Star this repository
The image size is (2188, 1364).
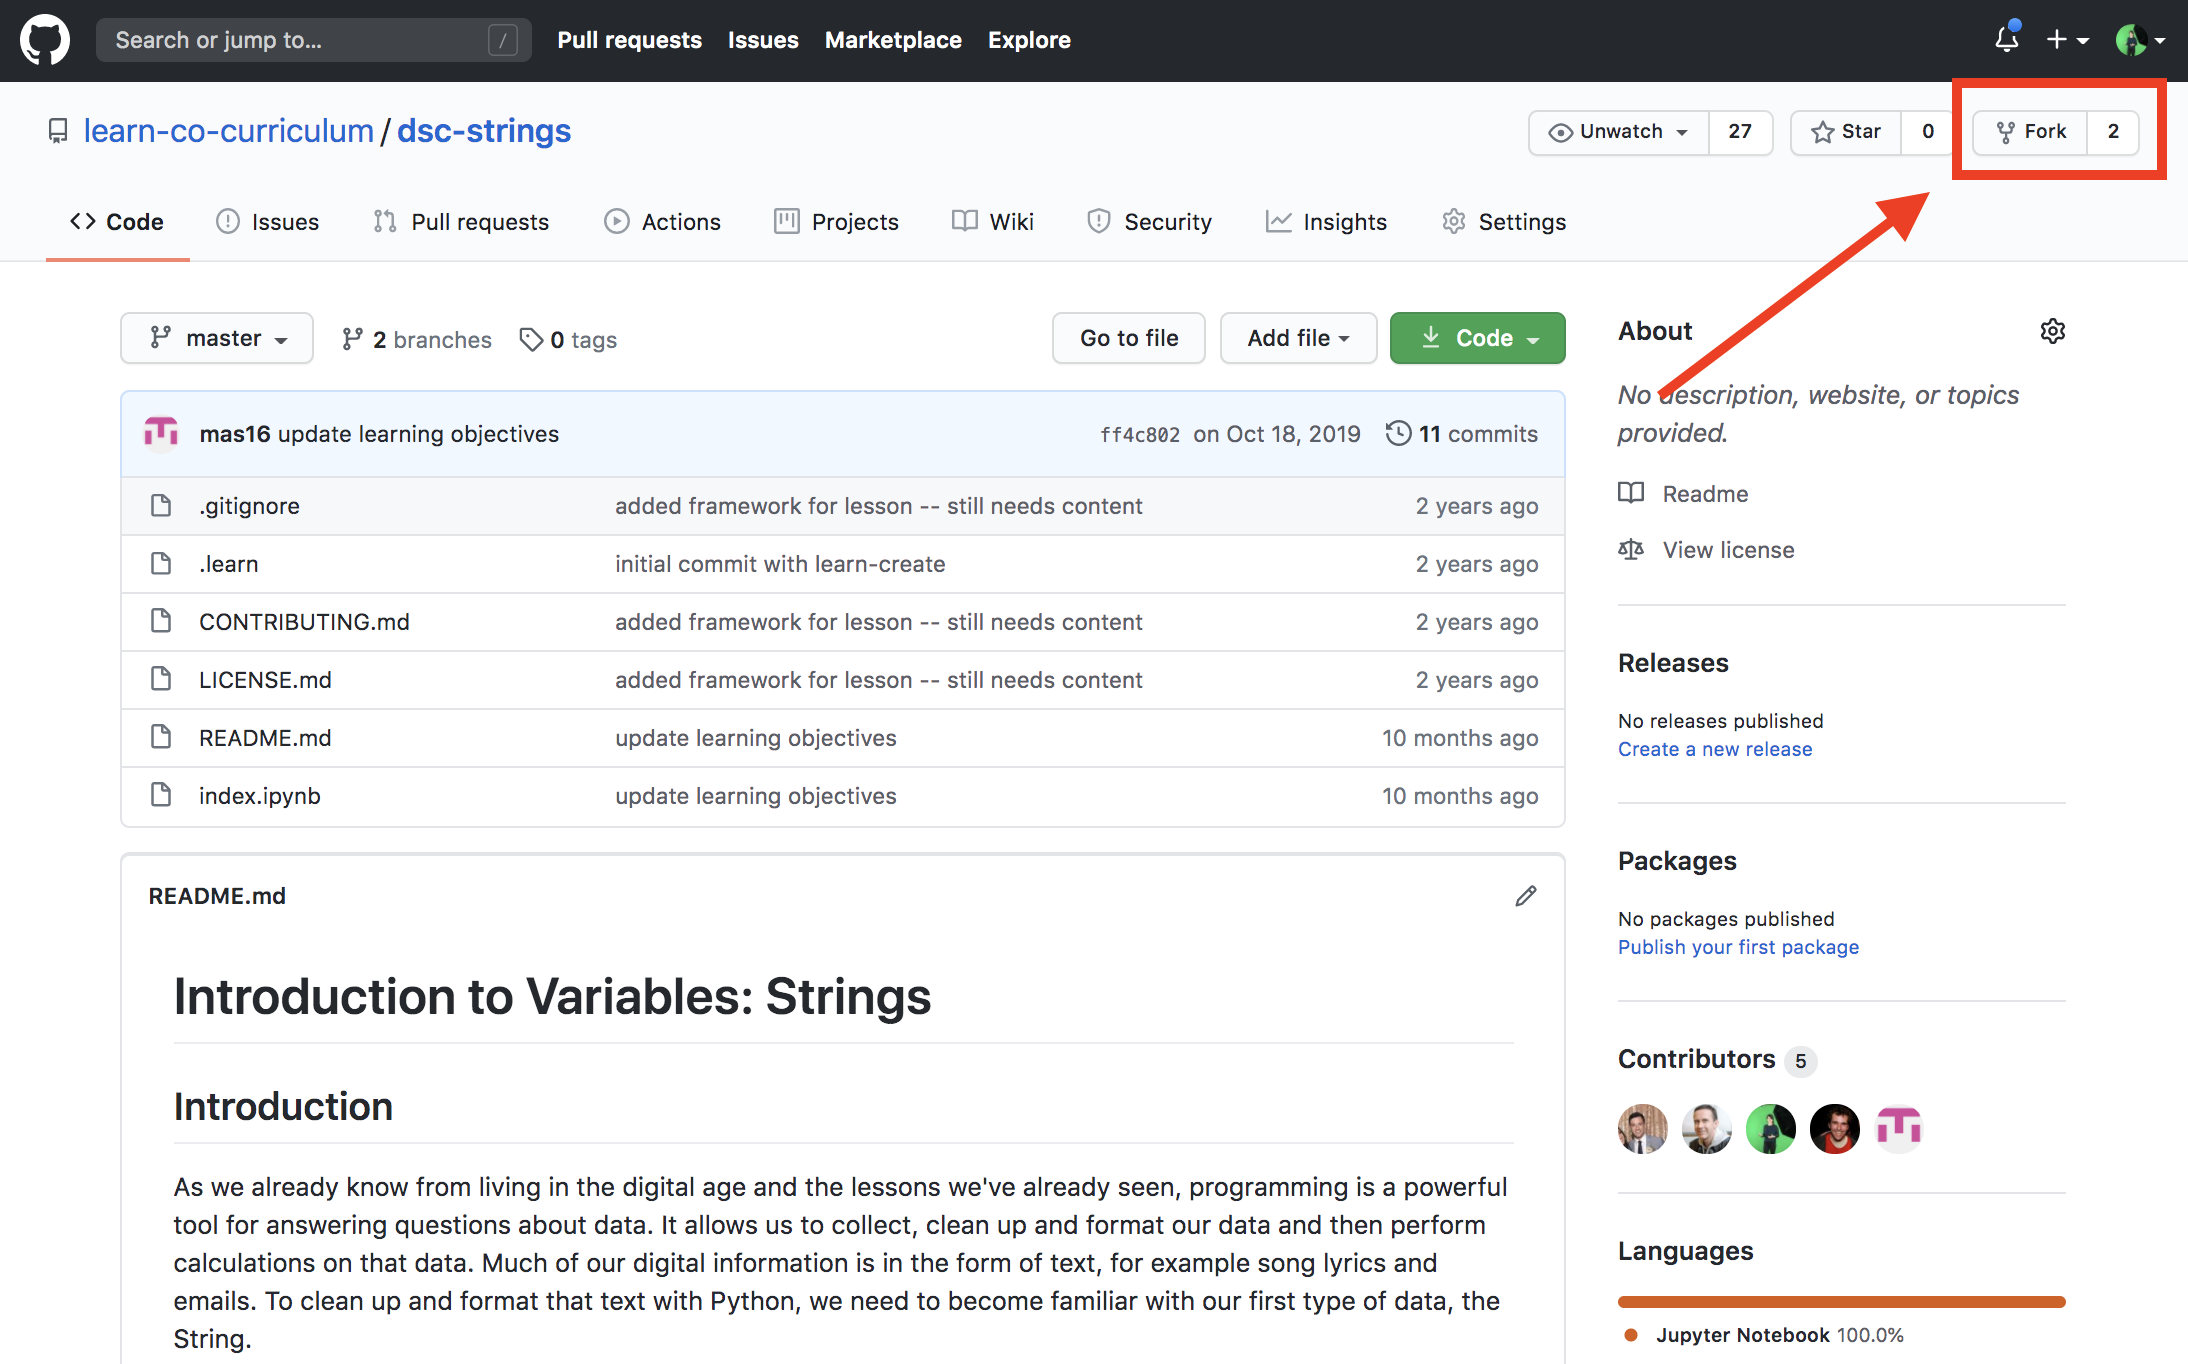1846,132
